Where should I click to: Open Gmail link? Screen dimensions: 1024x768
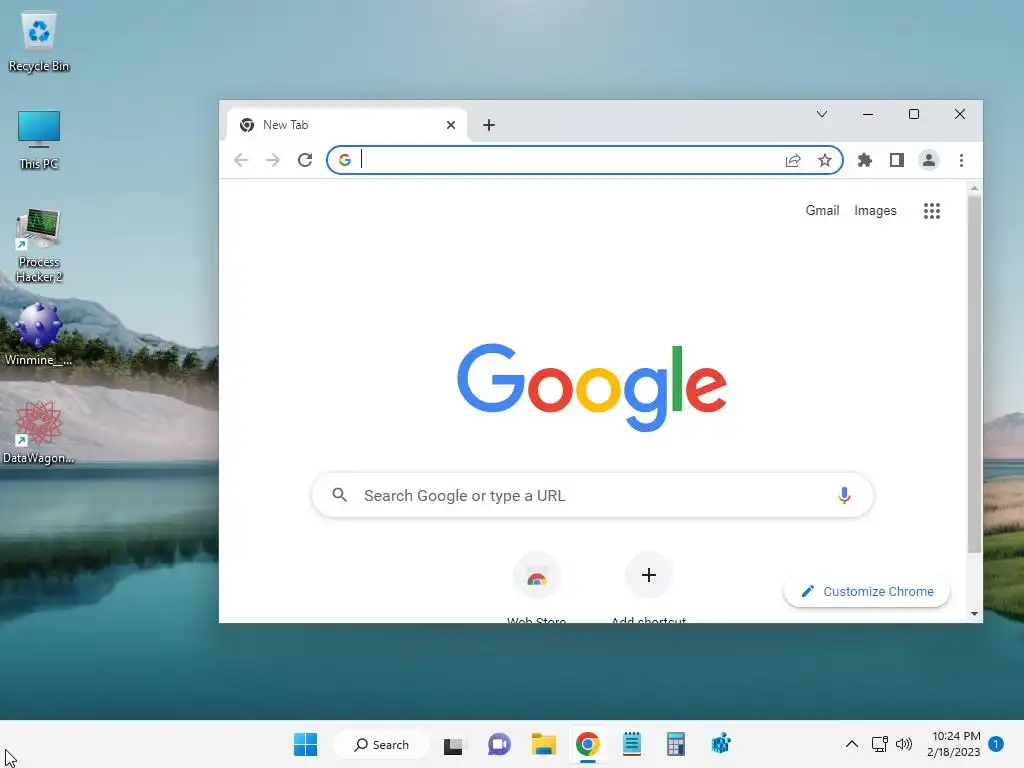822,210
